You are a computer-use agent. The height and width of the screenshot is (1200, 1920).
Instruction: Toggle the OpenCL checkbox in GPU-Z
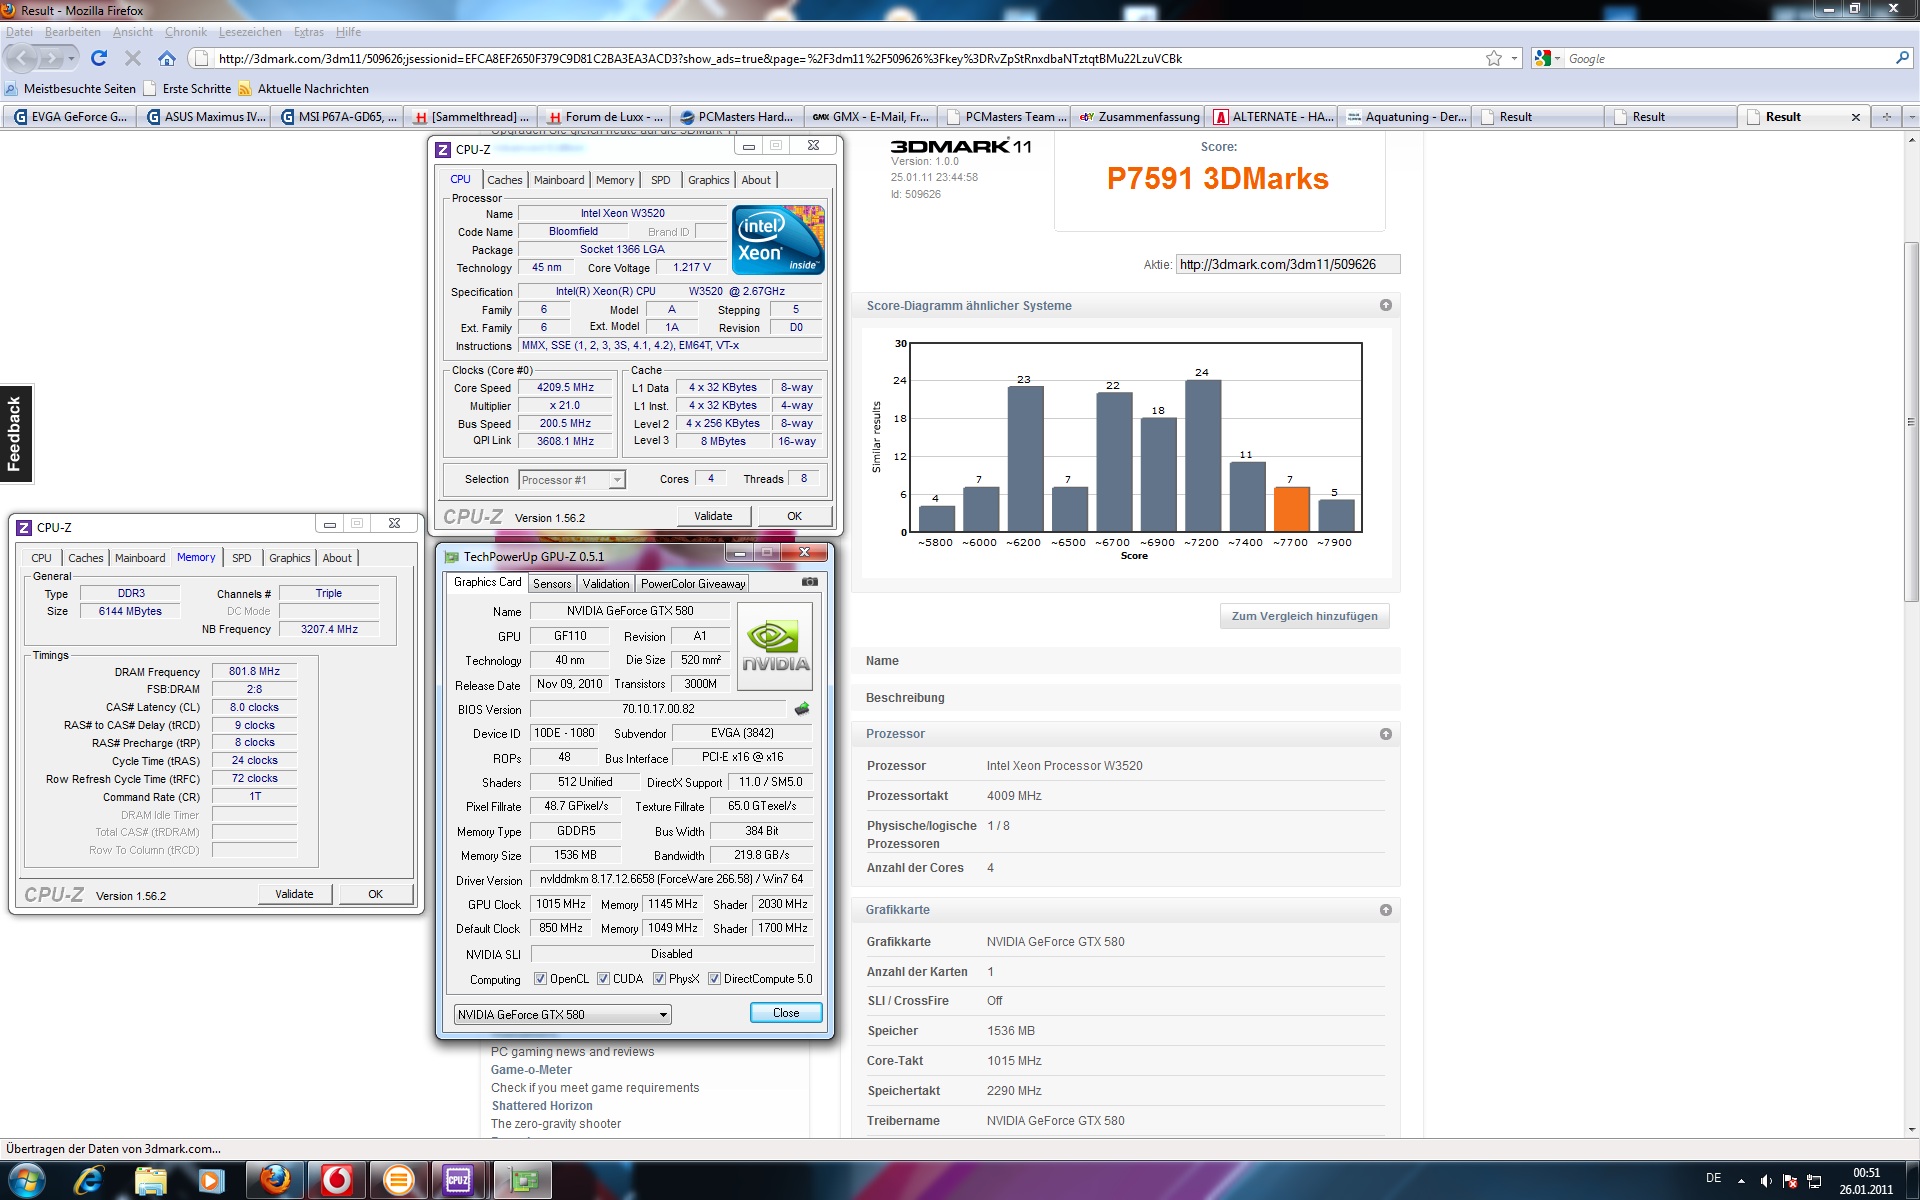coord(540,979)
